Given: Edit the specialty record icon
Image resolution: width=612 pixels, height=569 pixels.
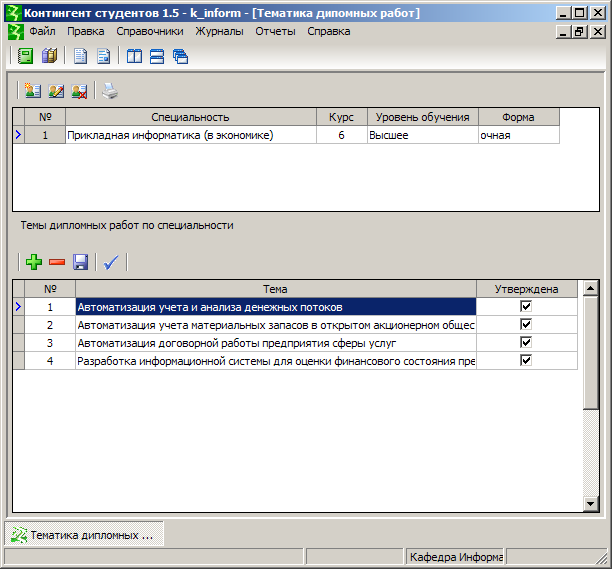Looking at the screenshot, I should tap(56, 91).
